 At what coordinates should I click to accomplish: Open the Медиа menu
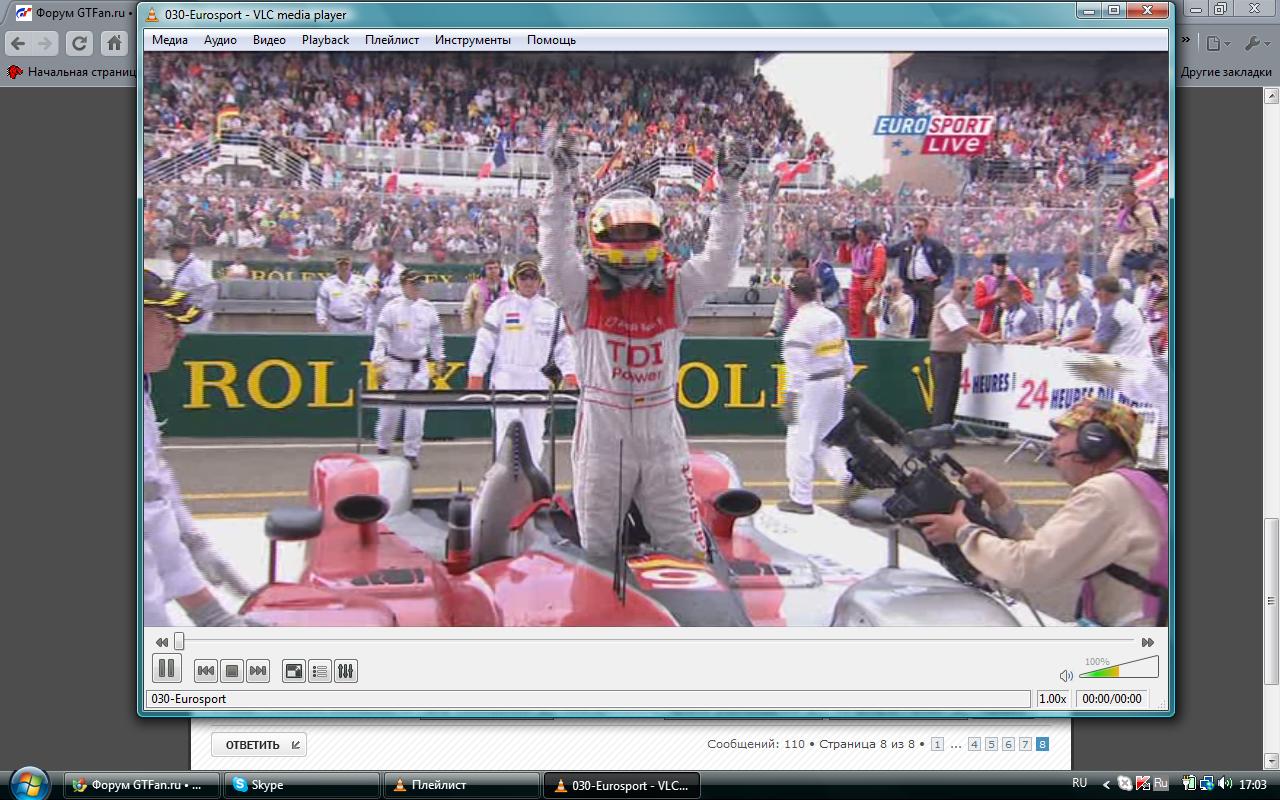(x=170, y=40)
